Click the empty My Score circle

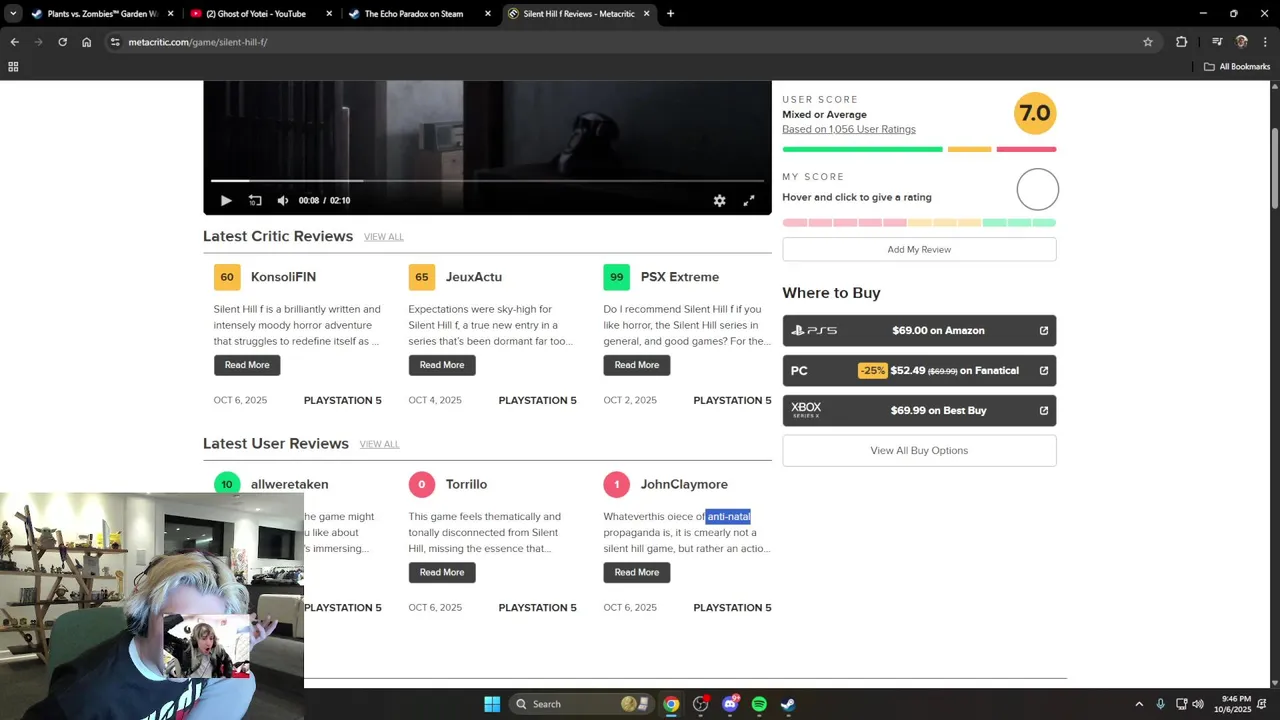(1037, 190)
